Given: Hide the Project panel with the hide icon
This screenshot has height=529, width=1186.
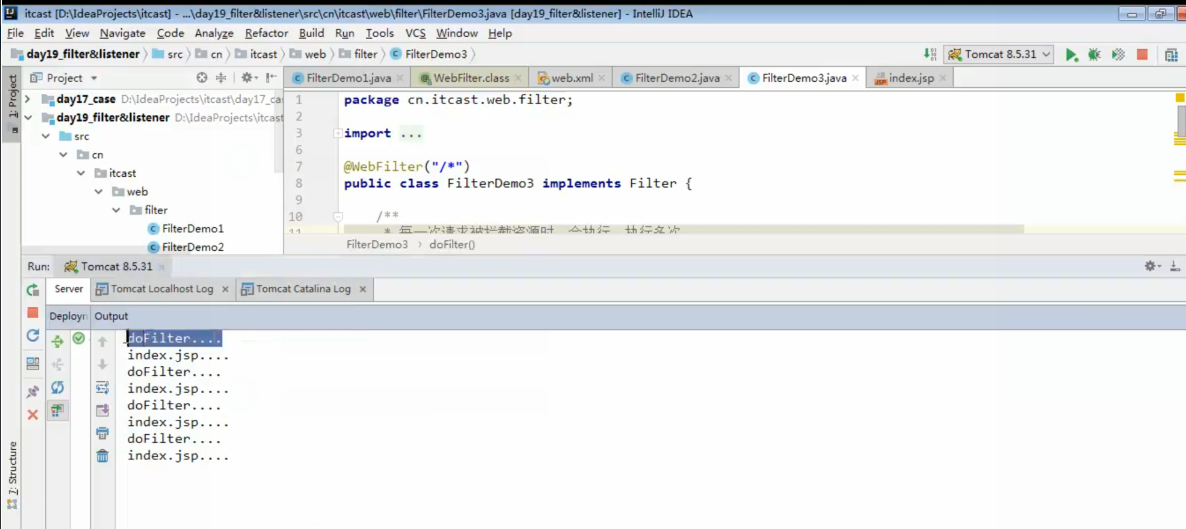Looking at the screenshot, I should coord(272,78).
